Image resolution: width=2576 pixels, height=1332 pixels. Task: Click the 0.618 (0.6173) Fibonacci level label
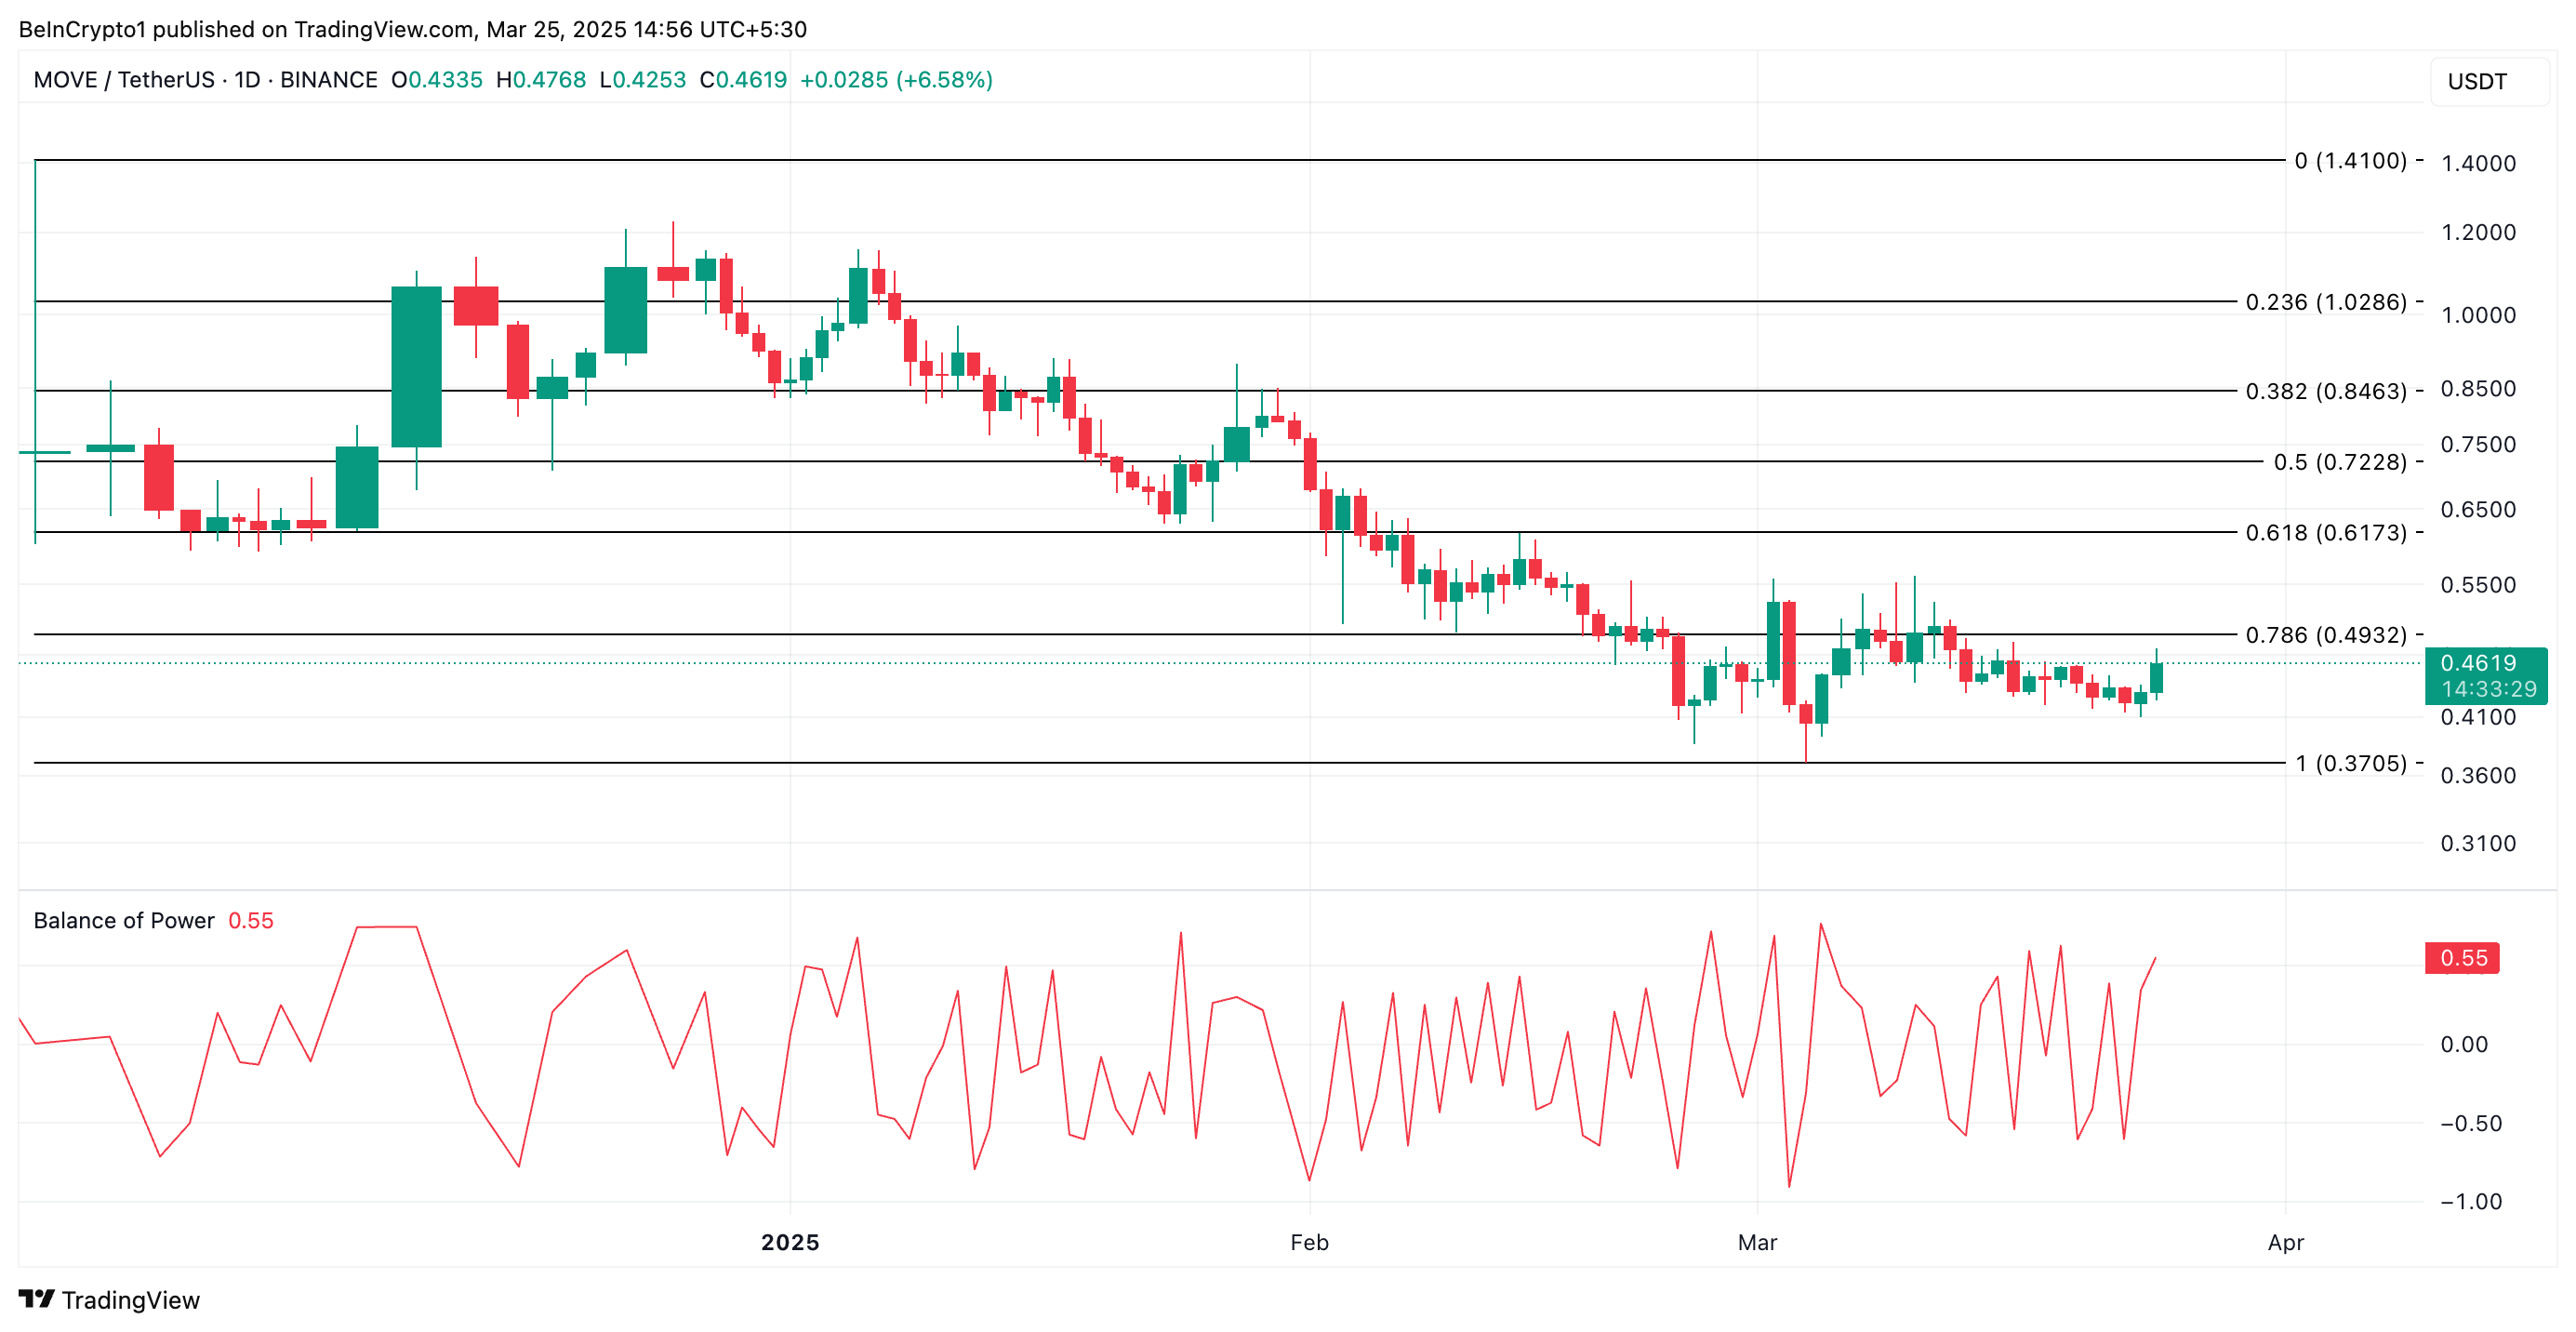pyautogui.click(x=2325, y=533)
